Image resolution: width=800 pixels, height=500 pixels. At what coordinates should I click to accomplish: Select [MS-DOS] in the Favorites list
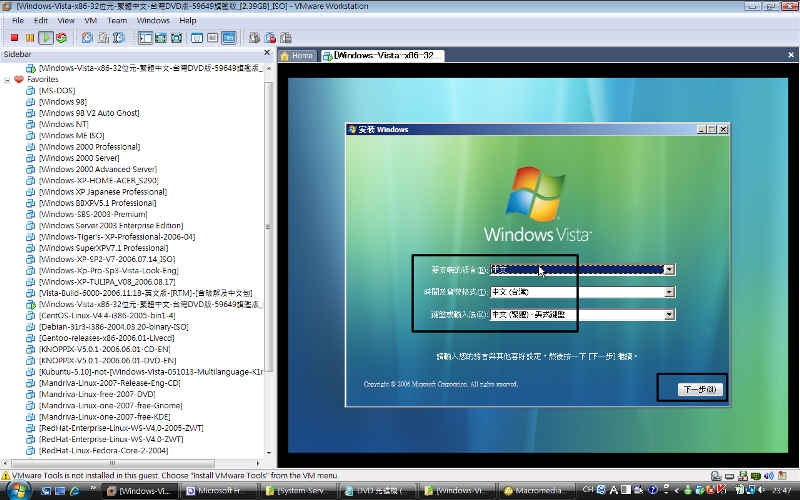[57, 90]
